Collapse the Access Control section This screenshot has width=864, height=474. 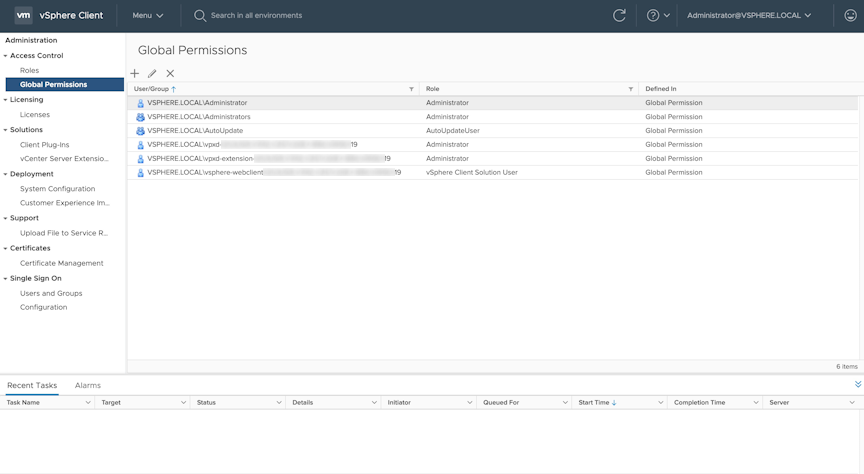click(x=6, y=56)
